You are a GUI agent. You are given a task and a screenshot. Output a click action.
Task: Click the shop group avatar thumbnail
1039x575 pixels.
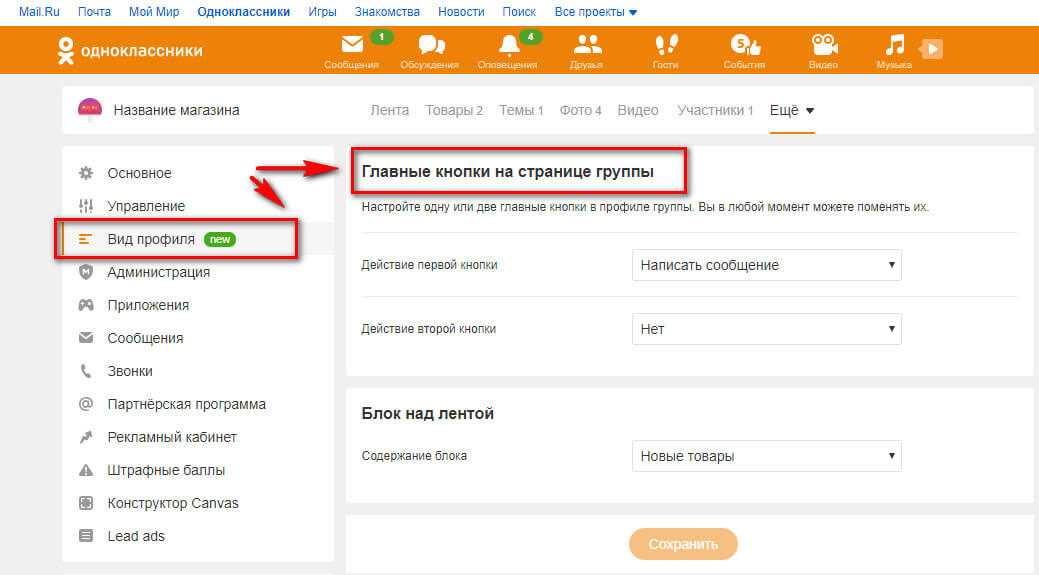tap(90, 109)
